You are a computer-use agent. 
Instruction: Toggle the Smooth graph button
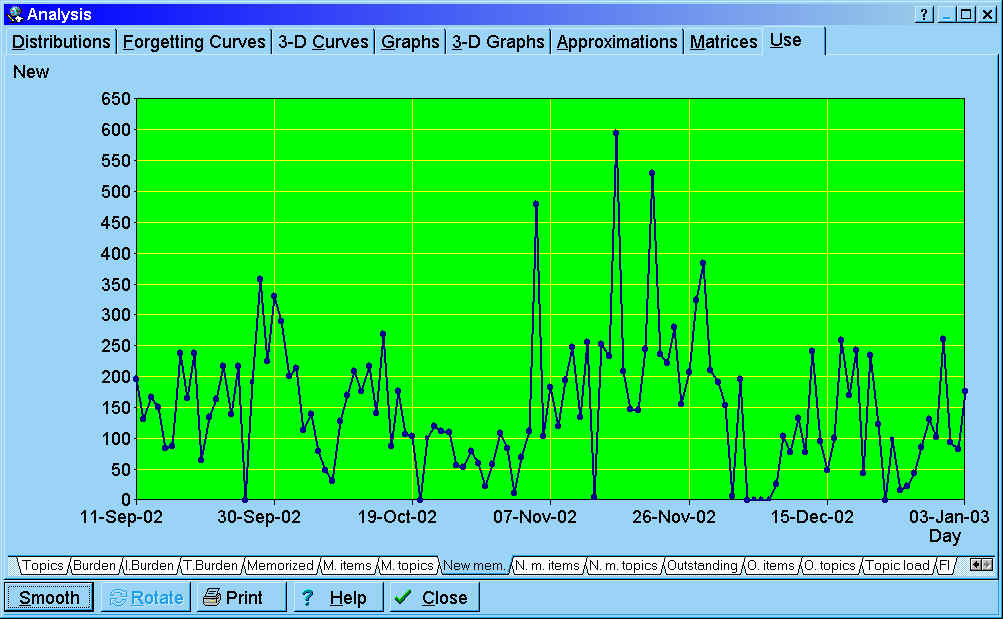click(49, 597)
